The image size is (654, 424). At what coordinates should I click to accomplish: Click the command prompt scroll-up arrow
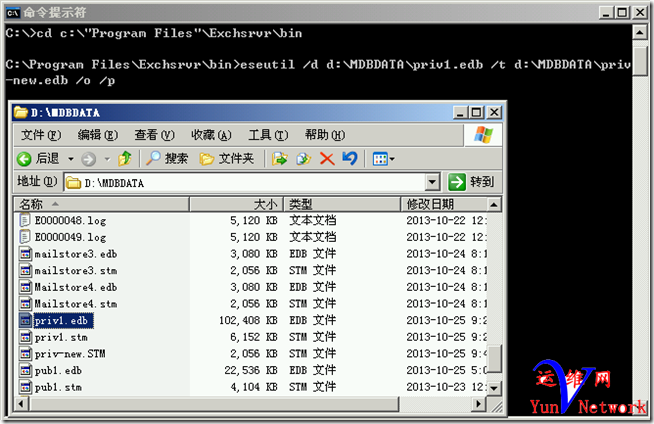pos(639,32)
